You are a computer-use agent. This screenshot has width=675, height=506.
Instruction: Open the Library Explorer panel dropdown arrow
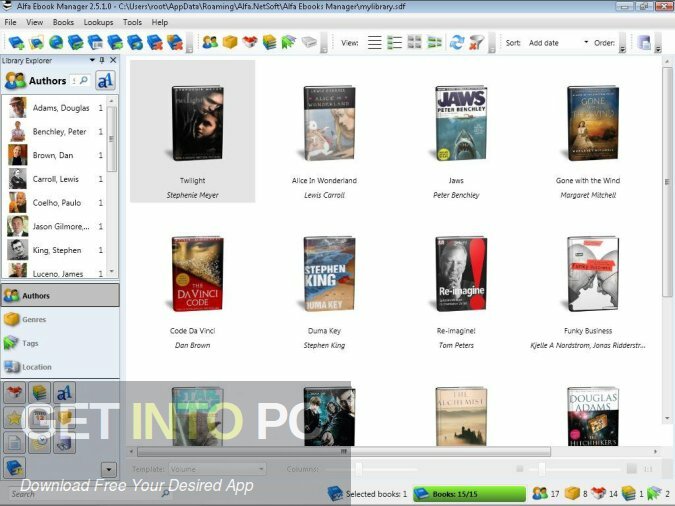tap(92, 60)
